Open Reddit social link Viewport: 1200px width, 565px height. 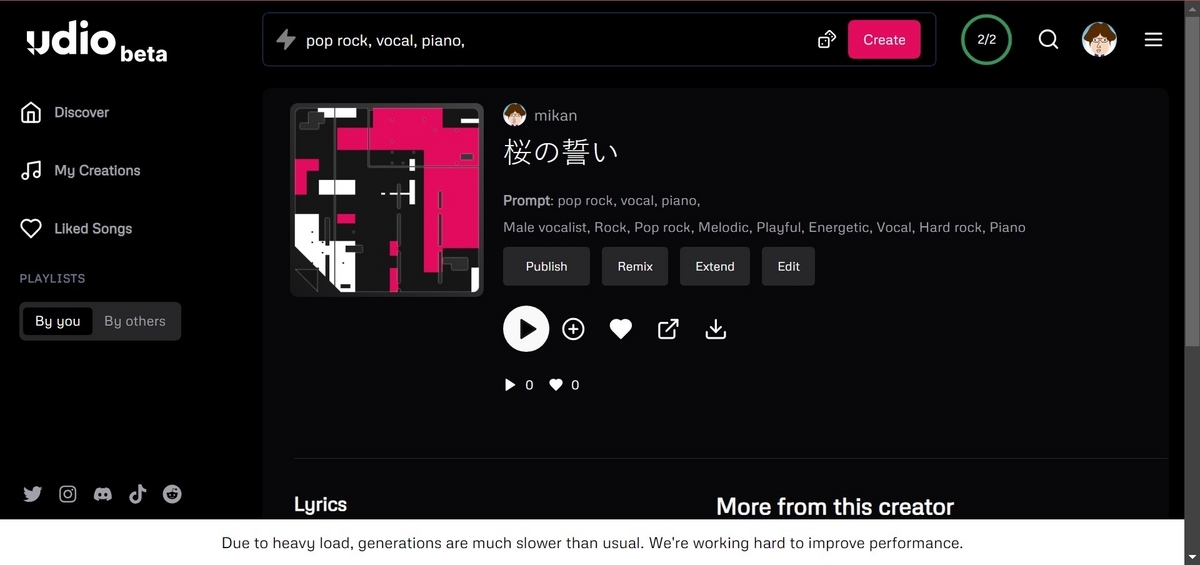(x=172, y=494)
